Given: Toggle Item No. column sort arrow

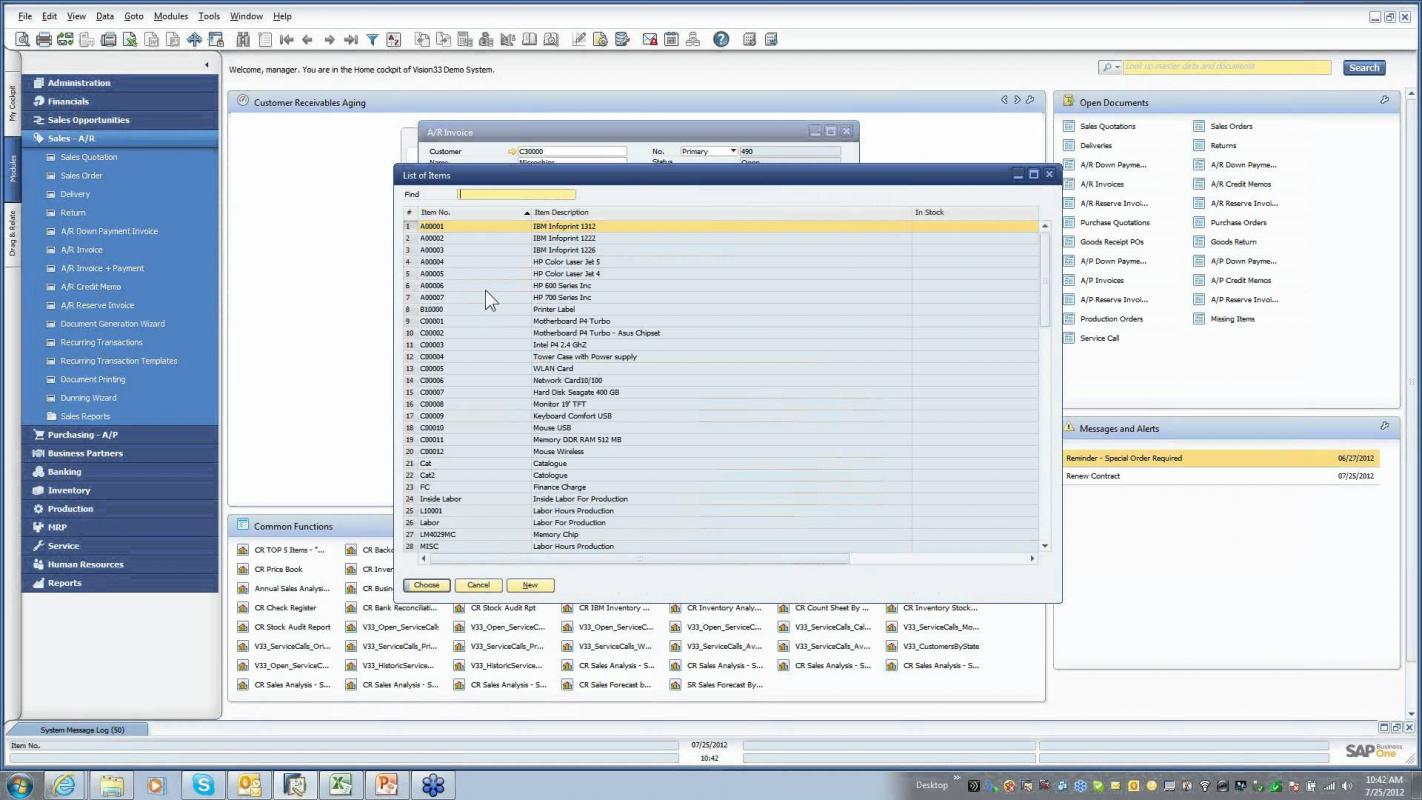Looking at the screenshot, I should point(527,213).
